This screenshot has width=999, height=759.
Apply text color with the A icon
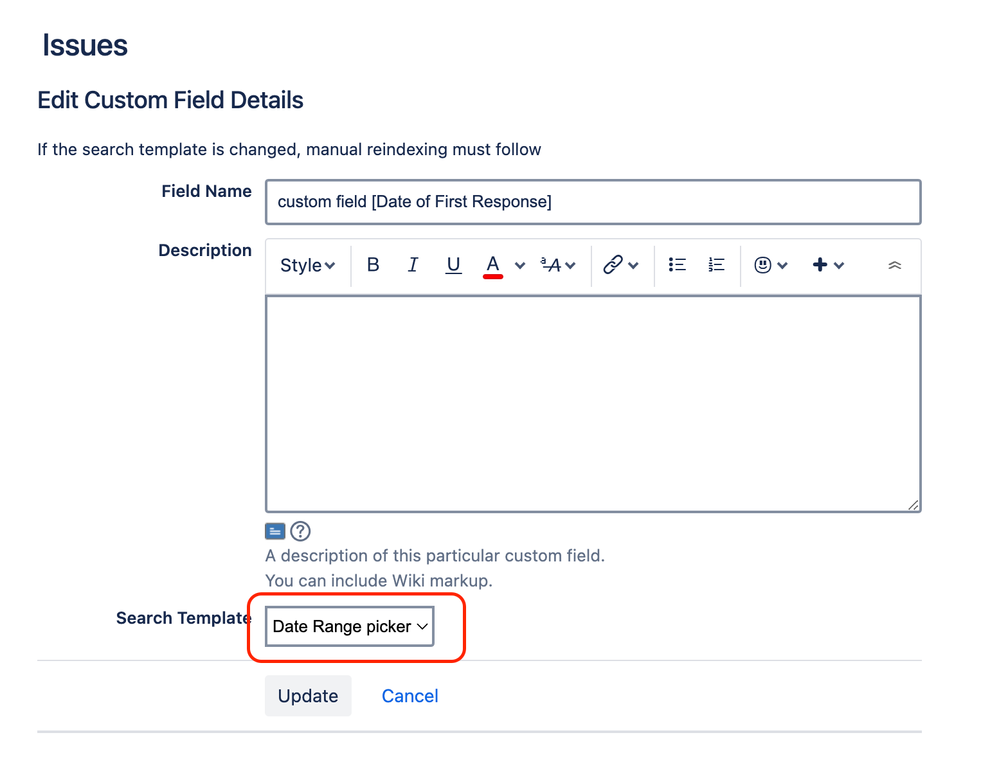coord(493,265)
